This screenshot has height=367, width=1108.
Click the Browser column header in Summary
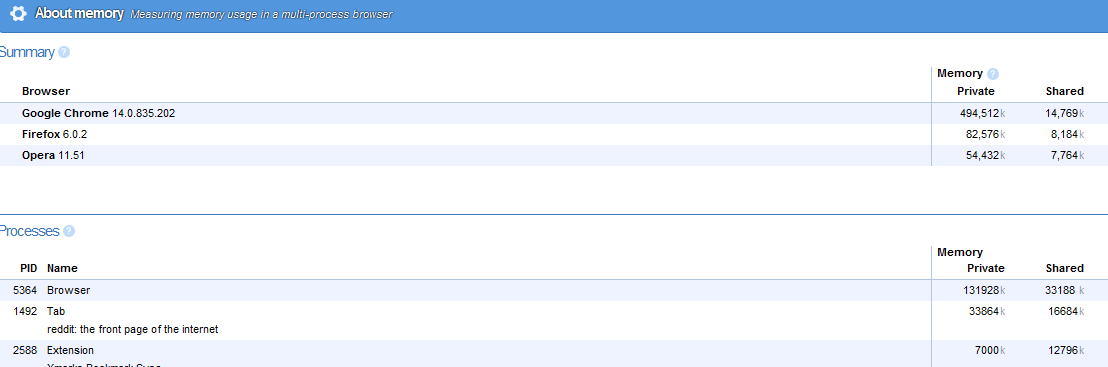tap(46, 91)
